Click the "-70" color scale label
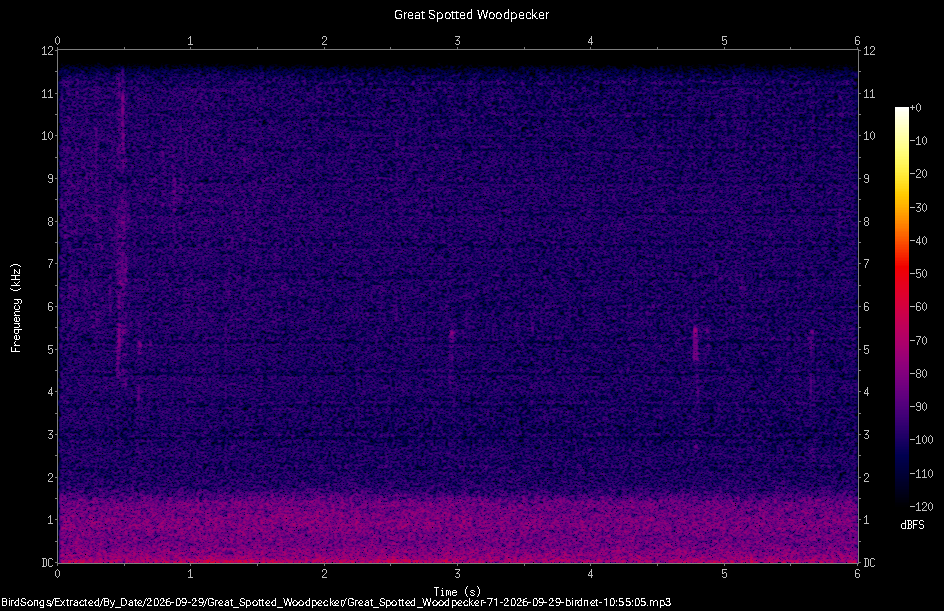The height and width of the screenshot is (611, 944). (x=918, y=341)
